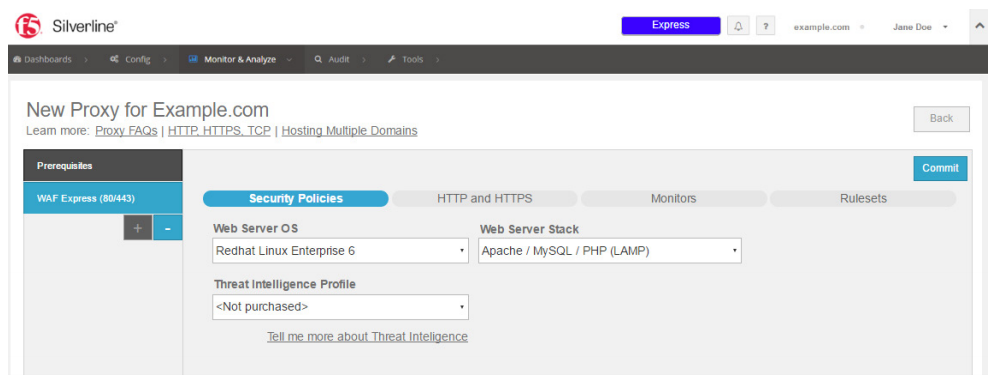This screenshot has width=996, height=383.
Task: Click the Express mode button
Action: click(671, 25)
